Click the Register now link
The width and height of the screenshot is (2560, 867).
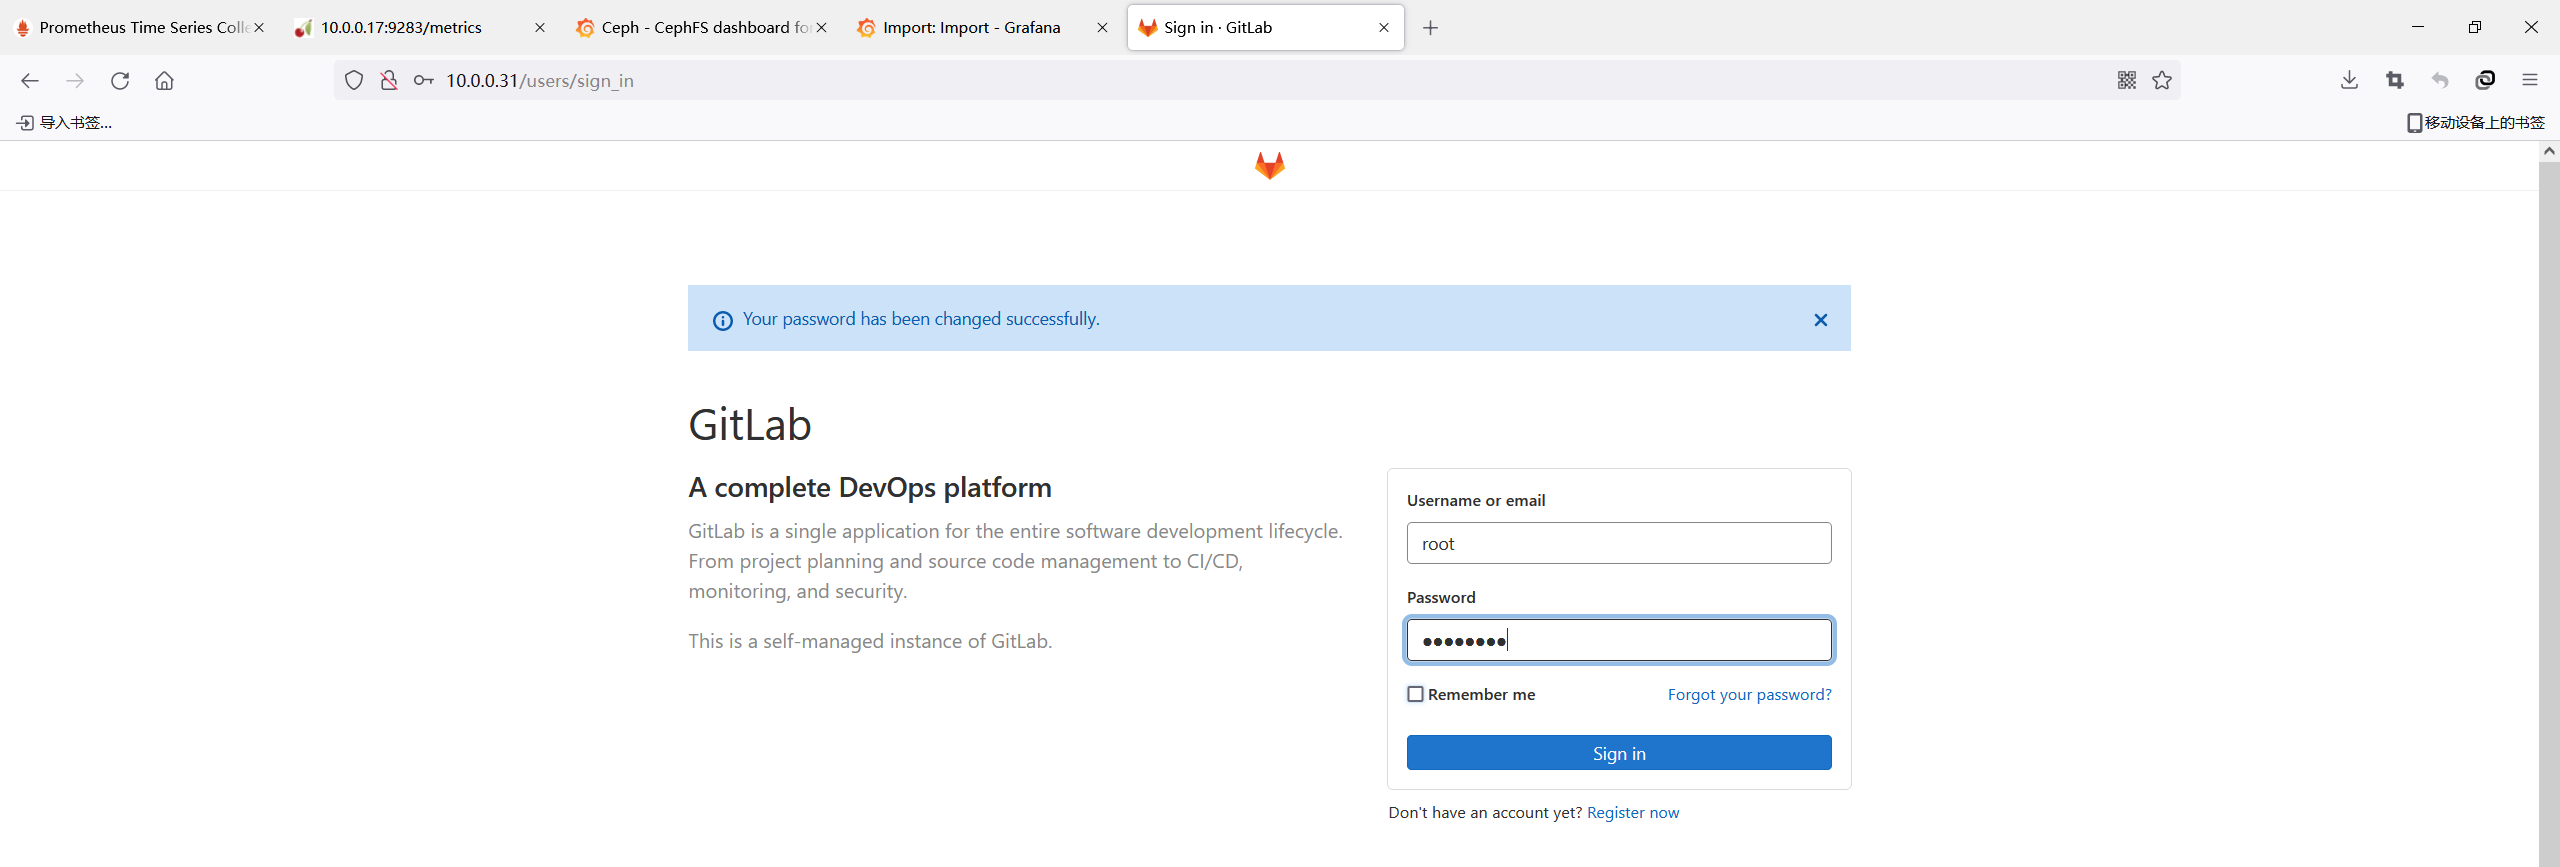coord(1633,813)
